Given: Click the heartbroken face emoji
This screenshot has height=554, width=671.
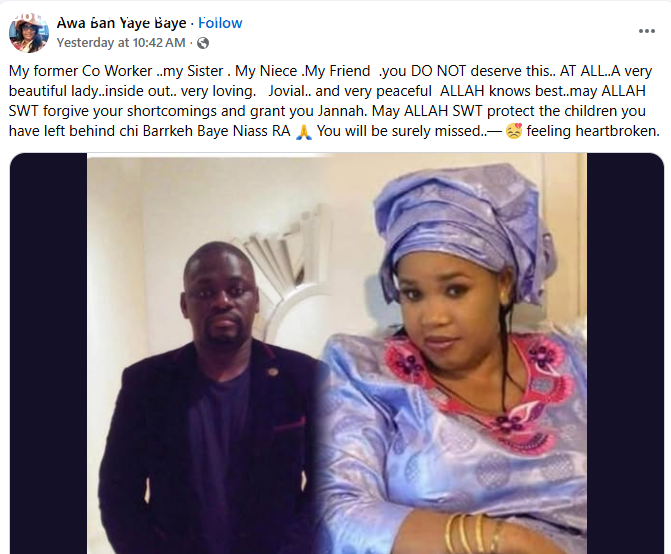Looking at the screenshot, I should point(514,131).
